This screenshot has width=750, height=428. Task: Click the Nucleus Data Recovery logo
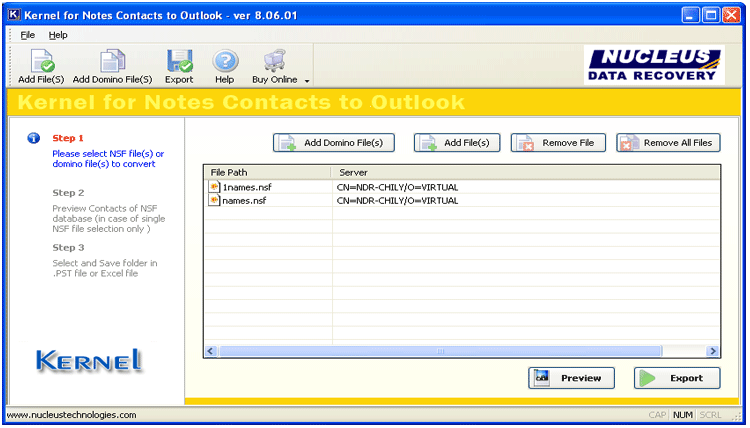(654, 65)
